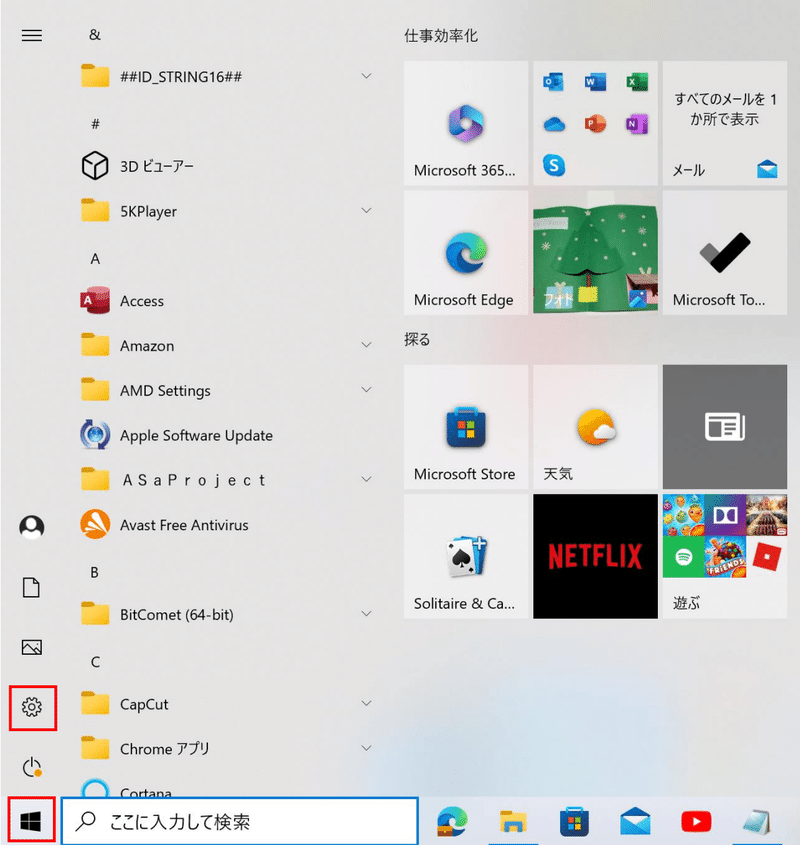Open the Documents sidebar icon
This screenshot has width=800, height=845.
pyautogui.click(x=31, y=587)
